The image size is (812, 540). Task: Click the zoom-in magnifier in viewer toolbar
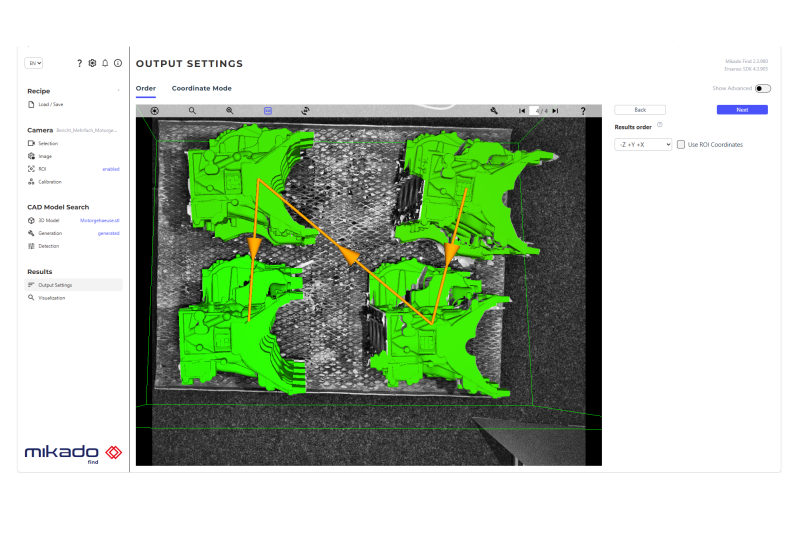(x=230, y=111)
